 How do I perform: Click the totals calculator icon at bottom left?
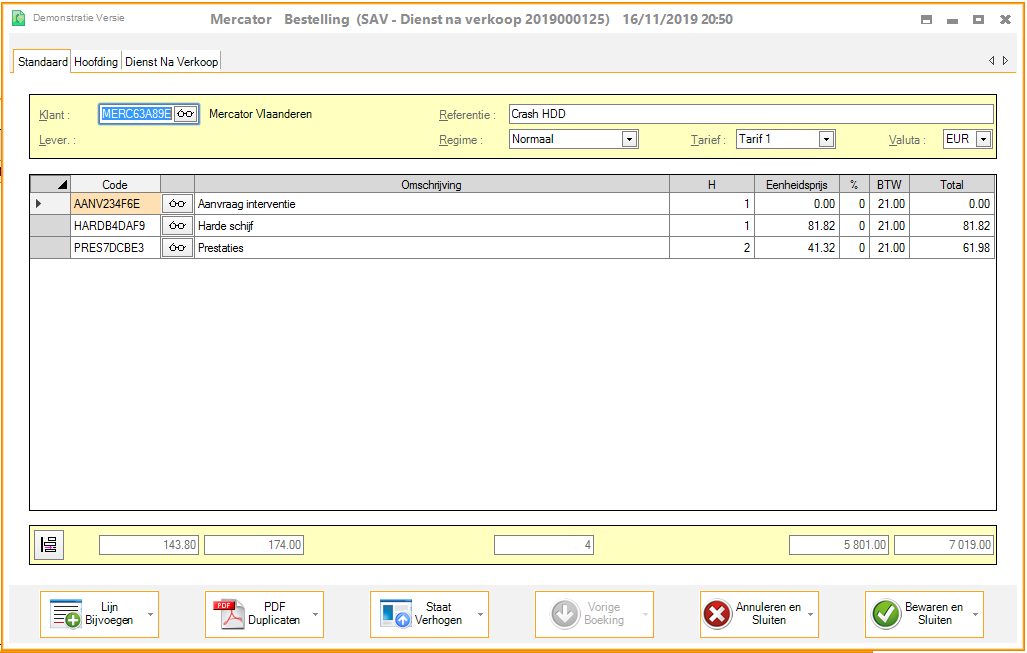coord(49,545)
